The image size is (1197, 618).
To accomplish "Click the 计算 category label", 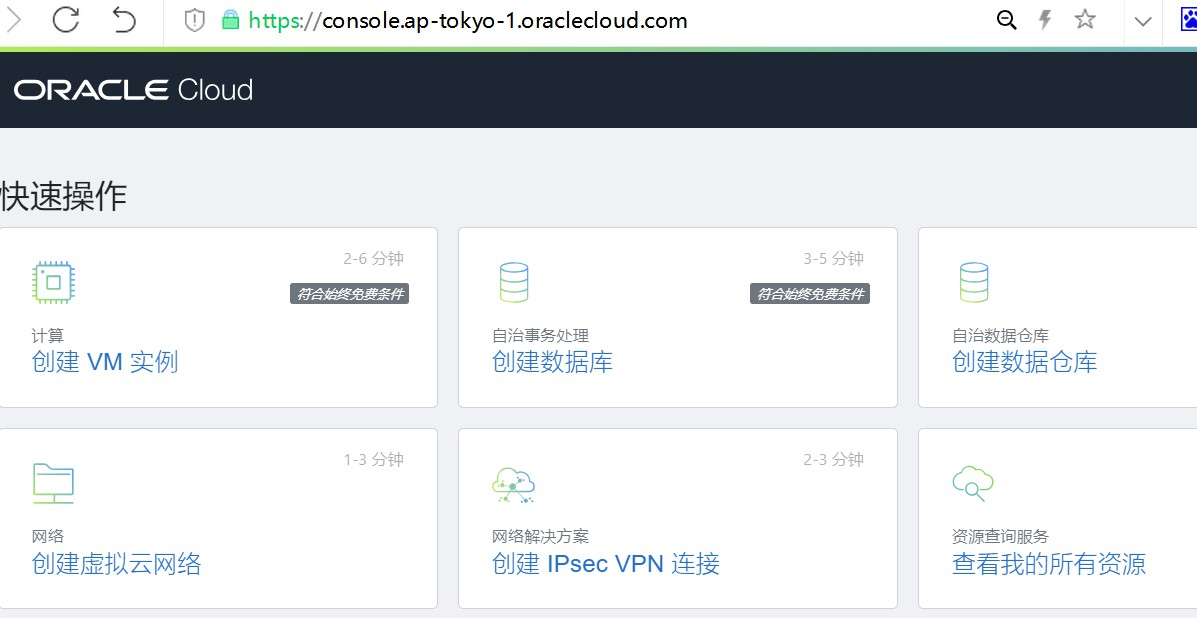I will click(48, 335).
